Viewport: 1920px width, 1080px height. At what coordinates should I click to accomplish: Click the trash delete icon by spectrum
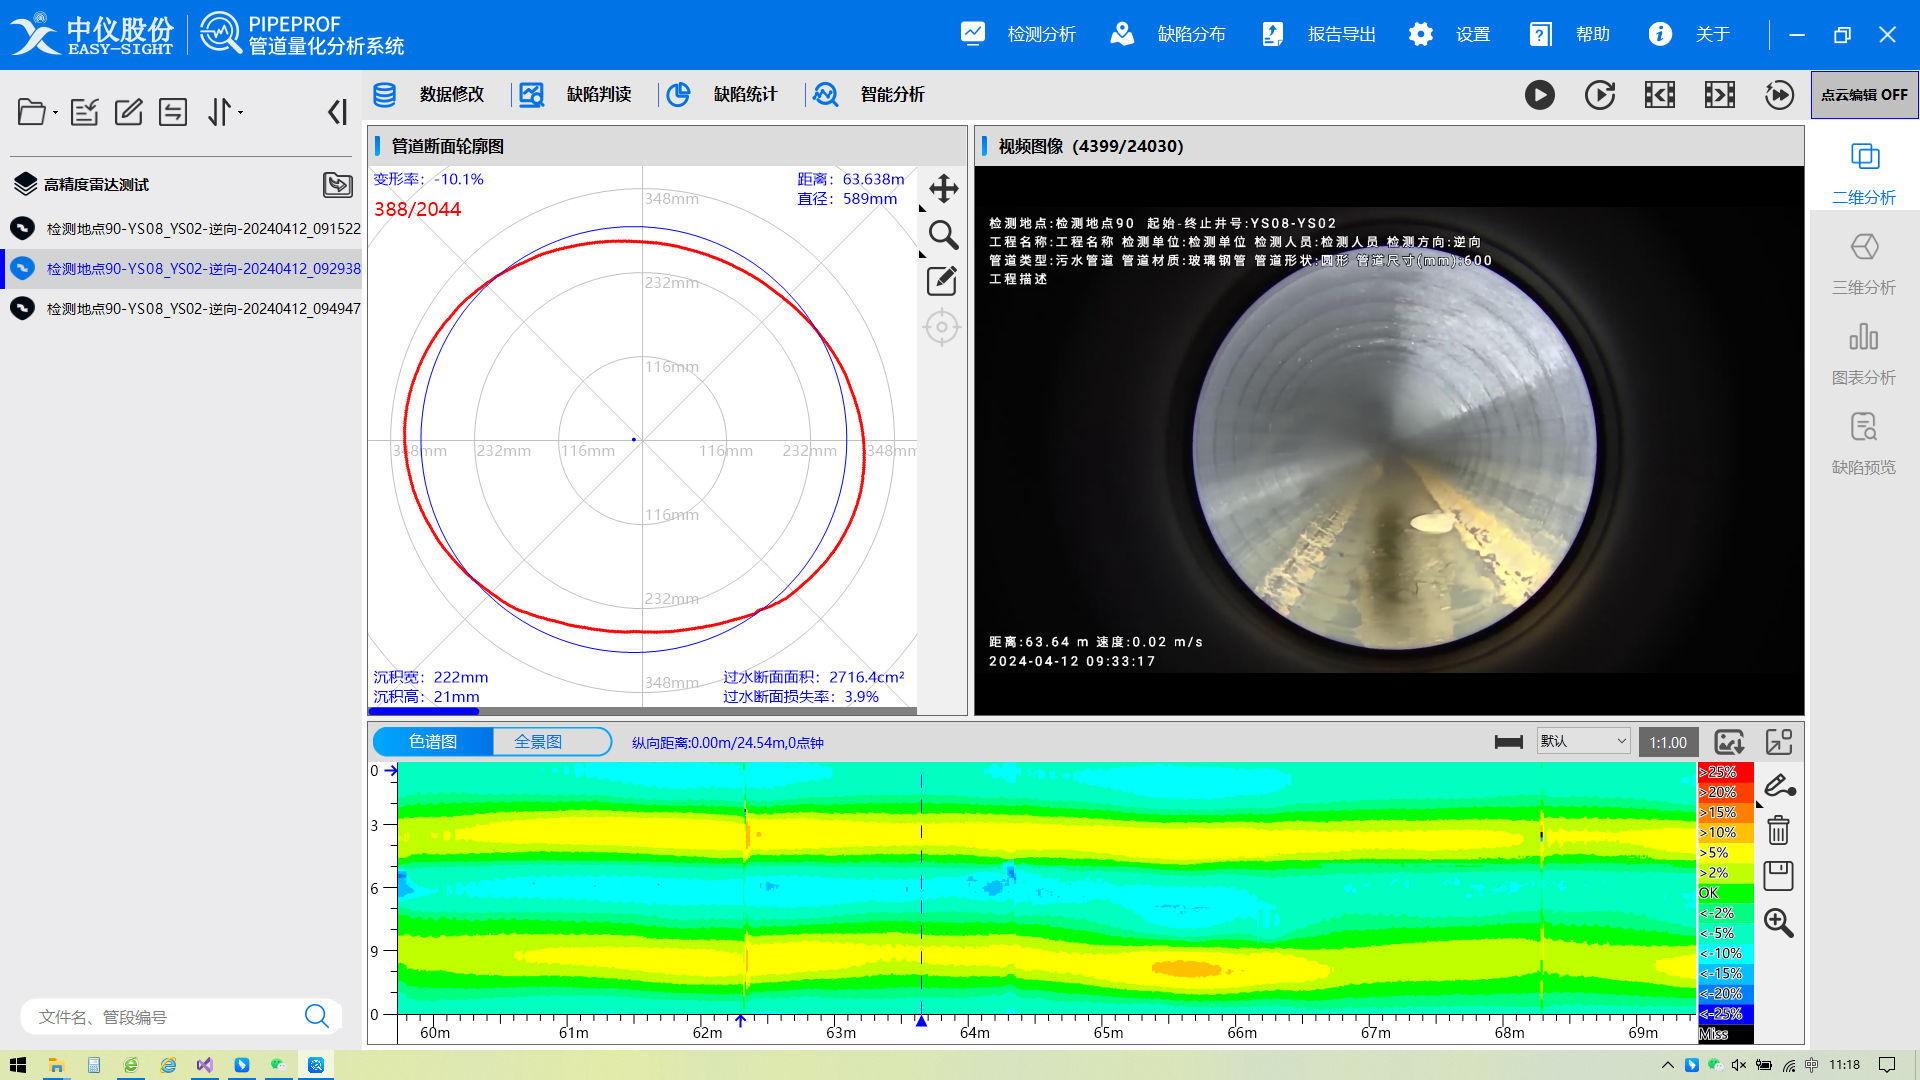1778,830
